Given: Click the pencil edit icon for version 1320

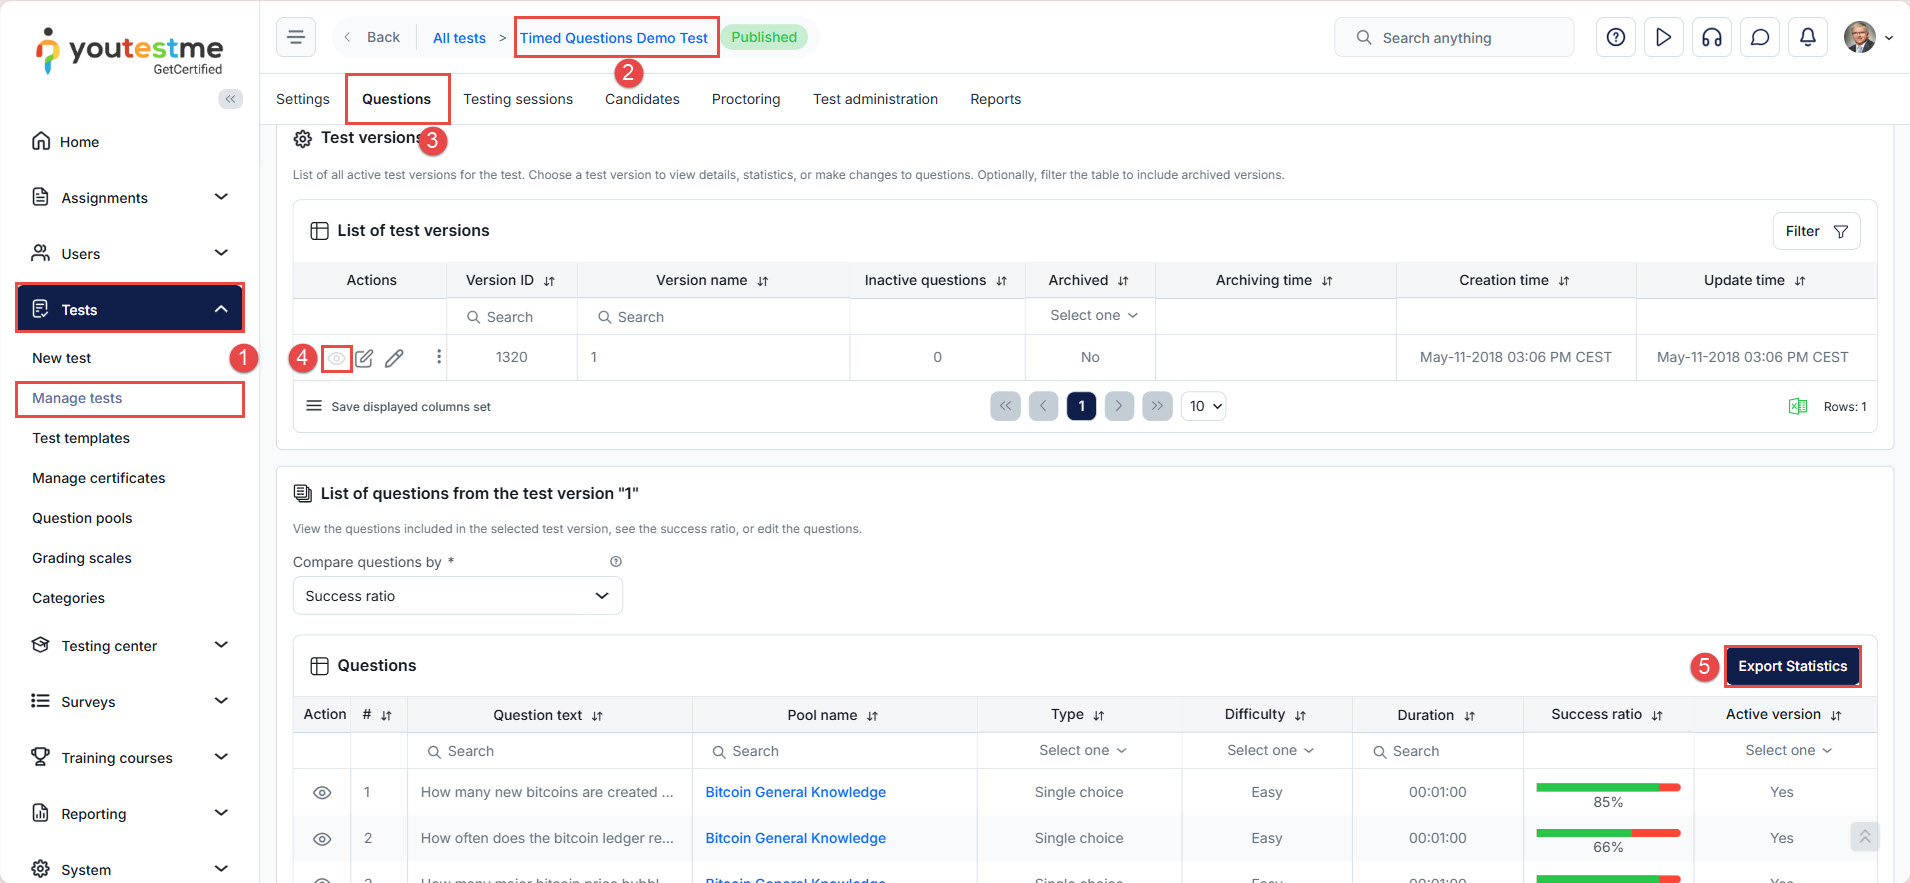Looking at the screenshot, I should coord(395,358).
